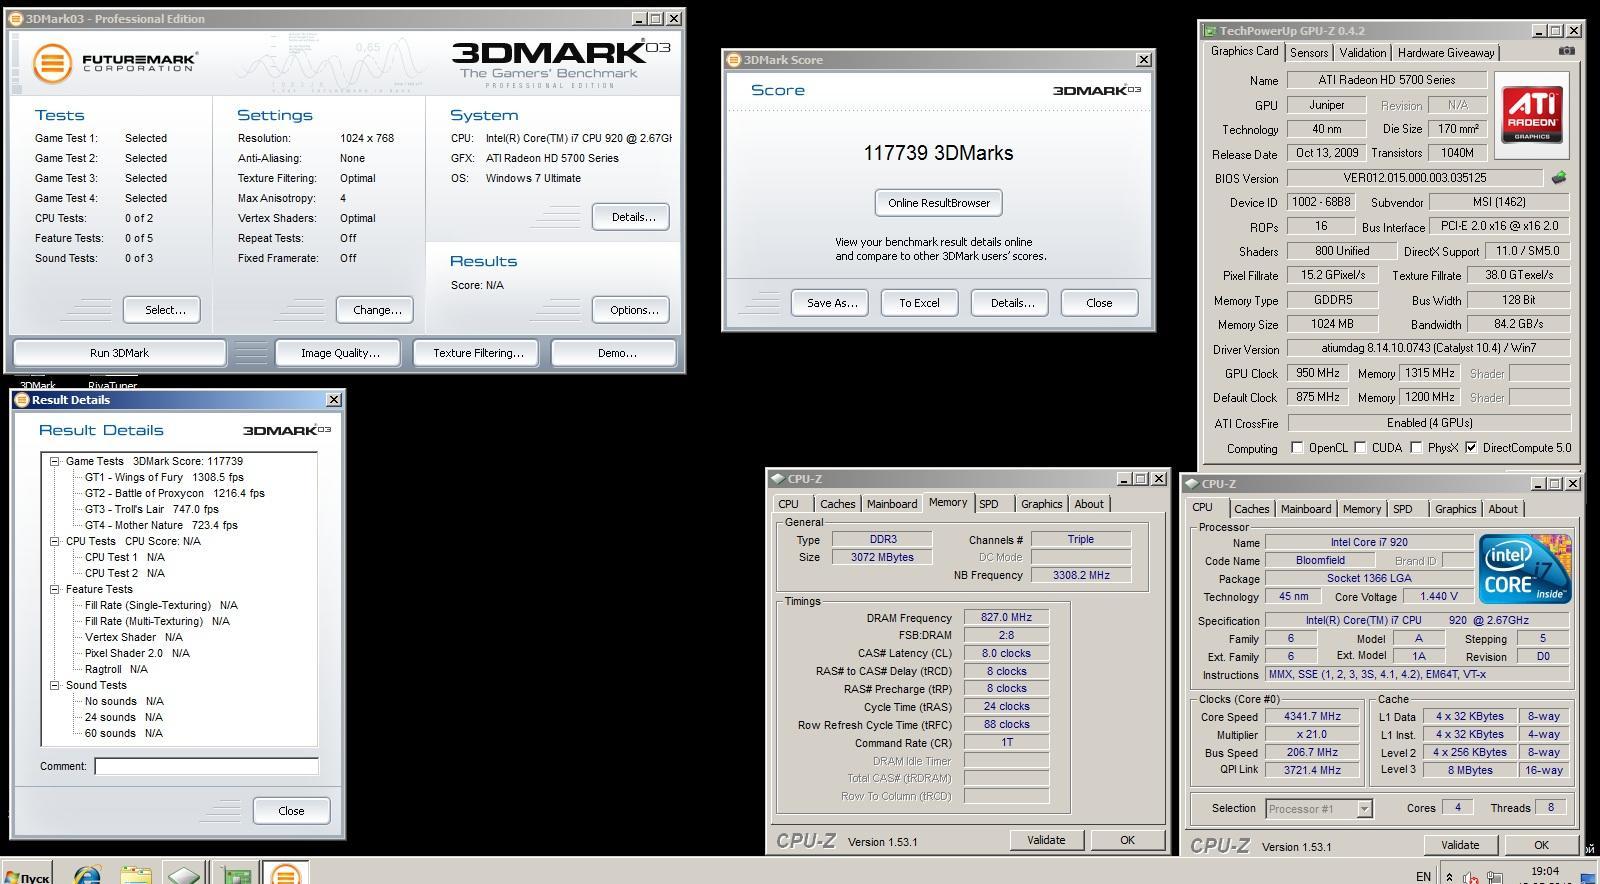Click the Comment input field
The height and width of the screenshot is (884, 1600).
[x=206, y=766]
